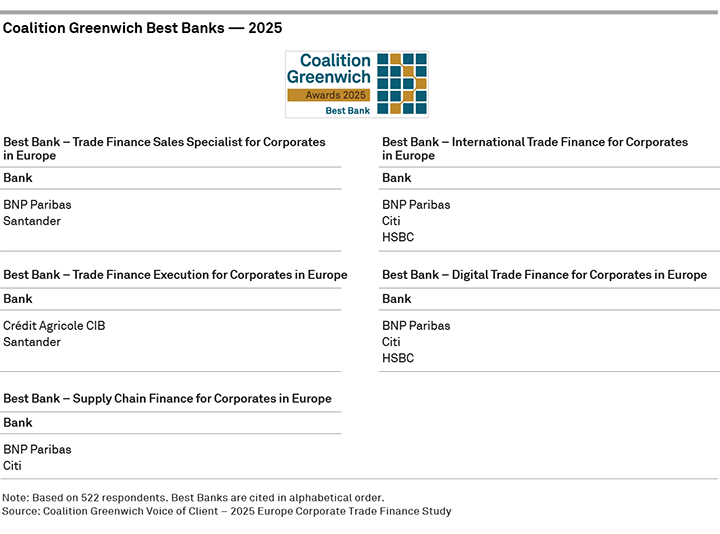Select BNP Paribas under International Trade Finance
Screen dimensions: 720x534
(416, 205)
